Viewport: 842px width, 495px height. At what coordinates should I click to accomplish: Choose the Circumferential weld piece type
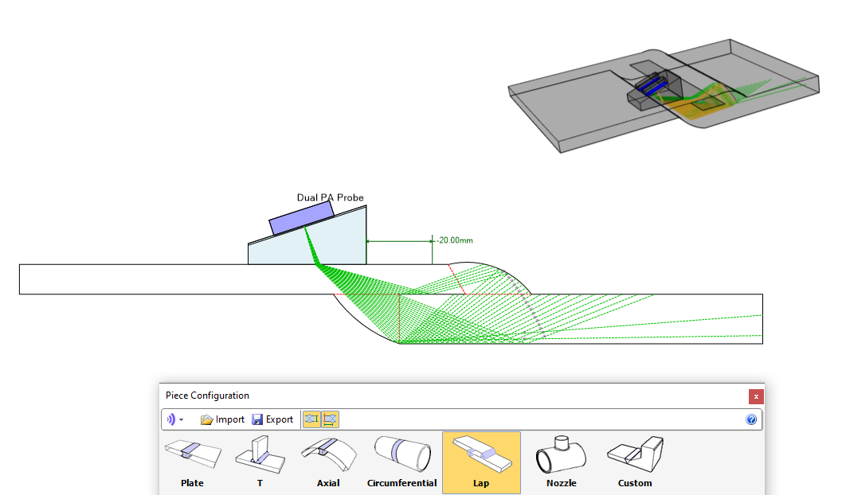tap(402, 463)
